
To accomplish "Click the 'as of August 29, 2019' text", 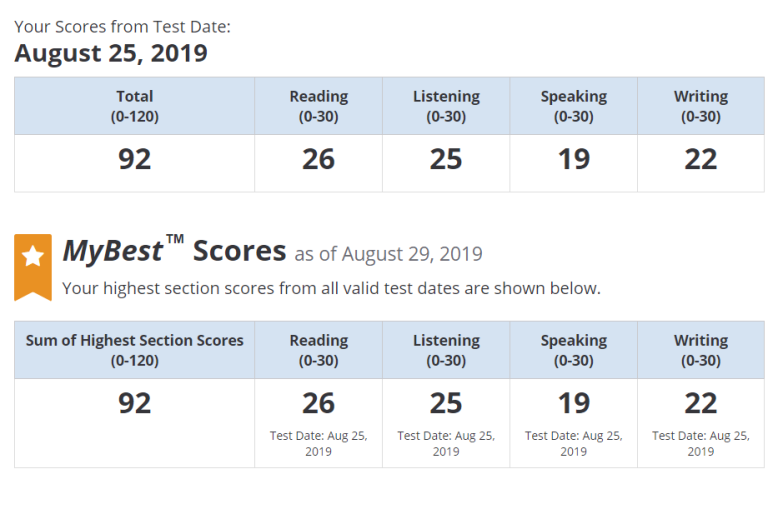I will tap(388, 254).
